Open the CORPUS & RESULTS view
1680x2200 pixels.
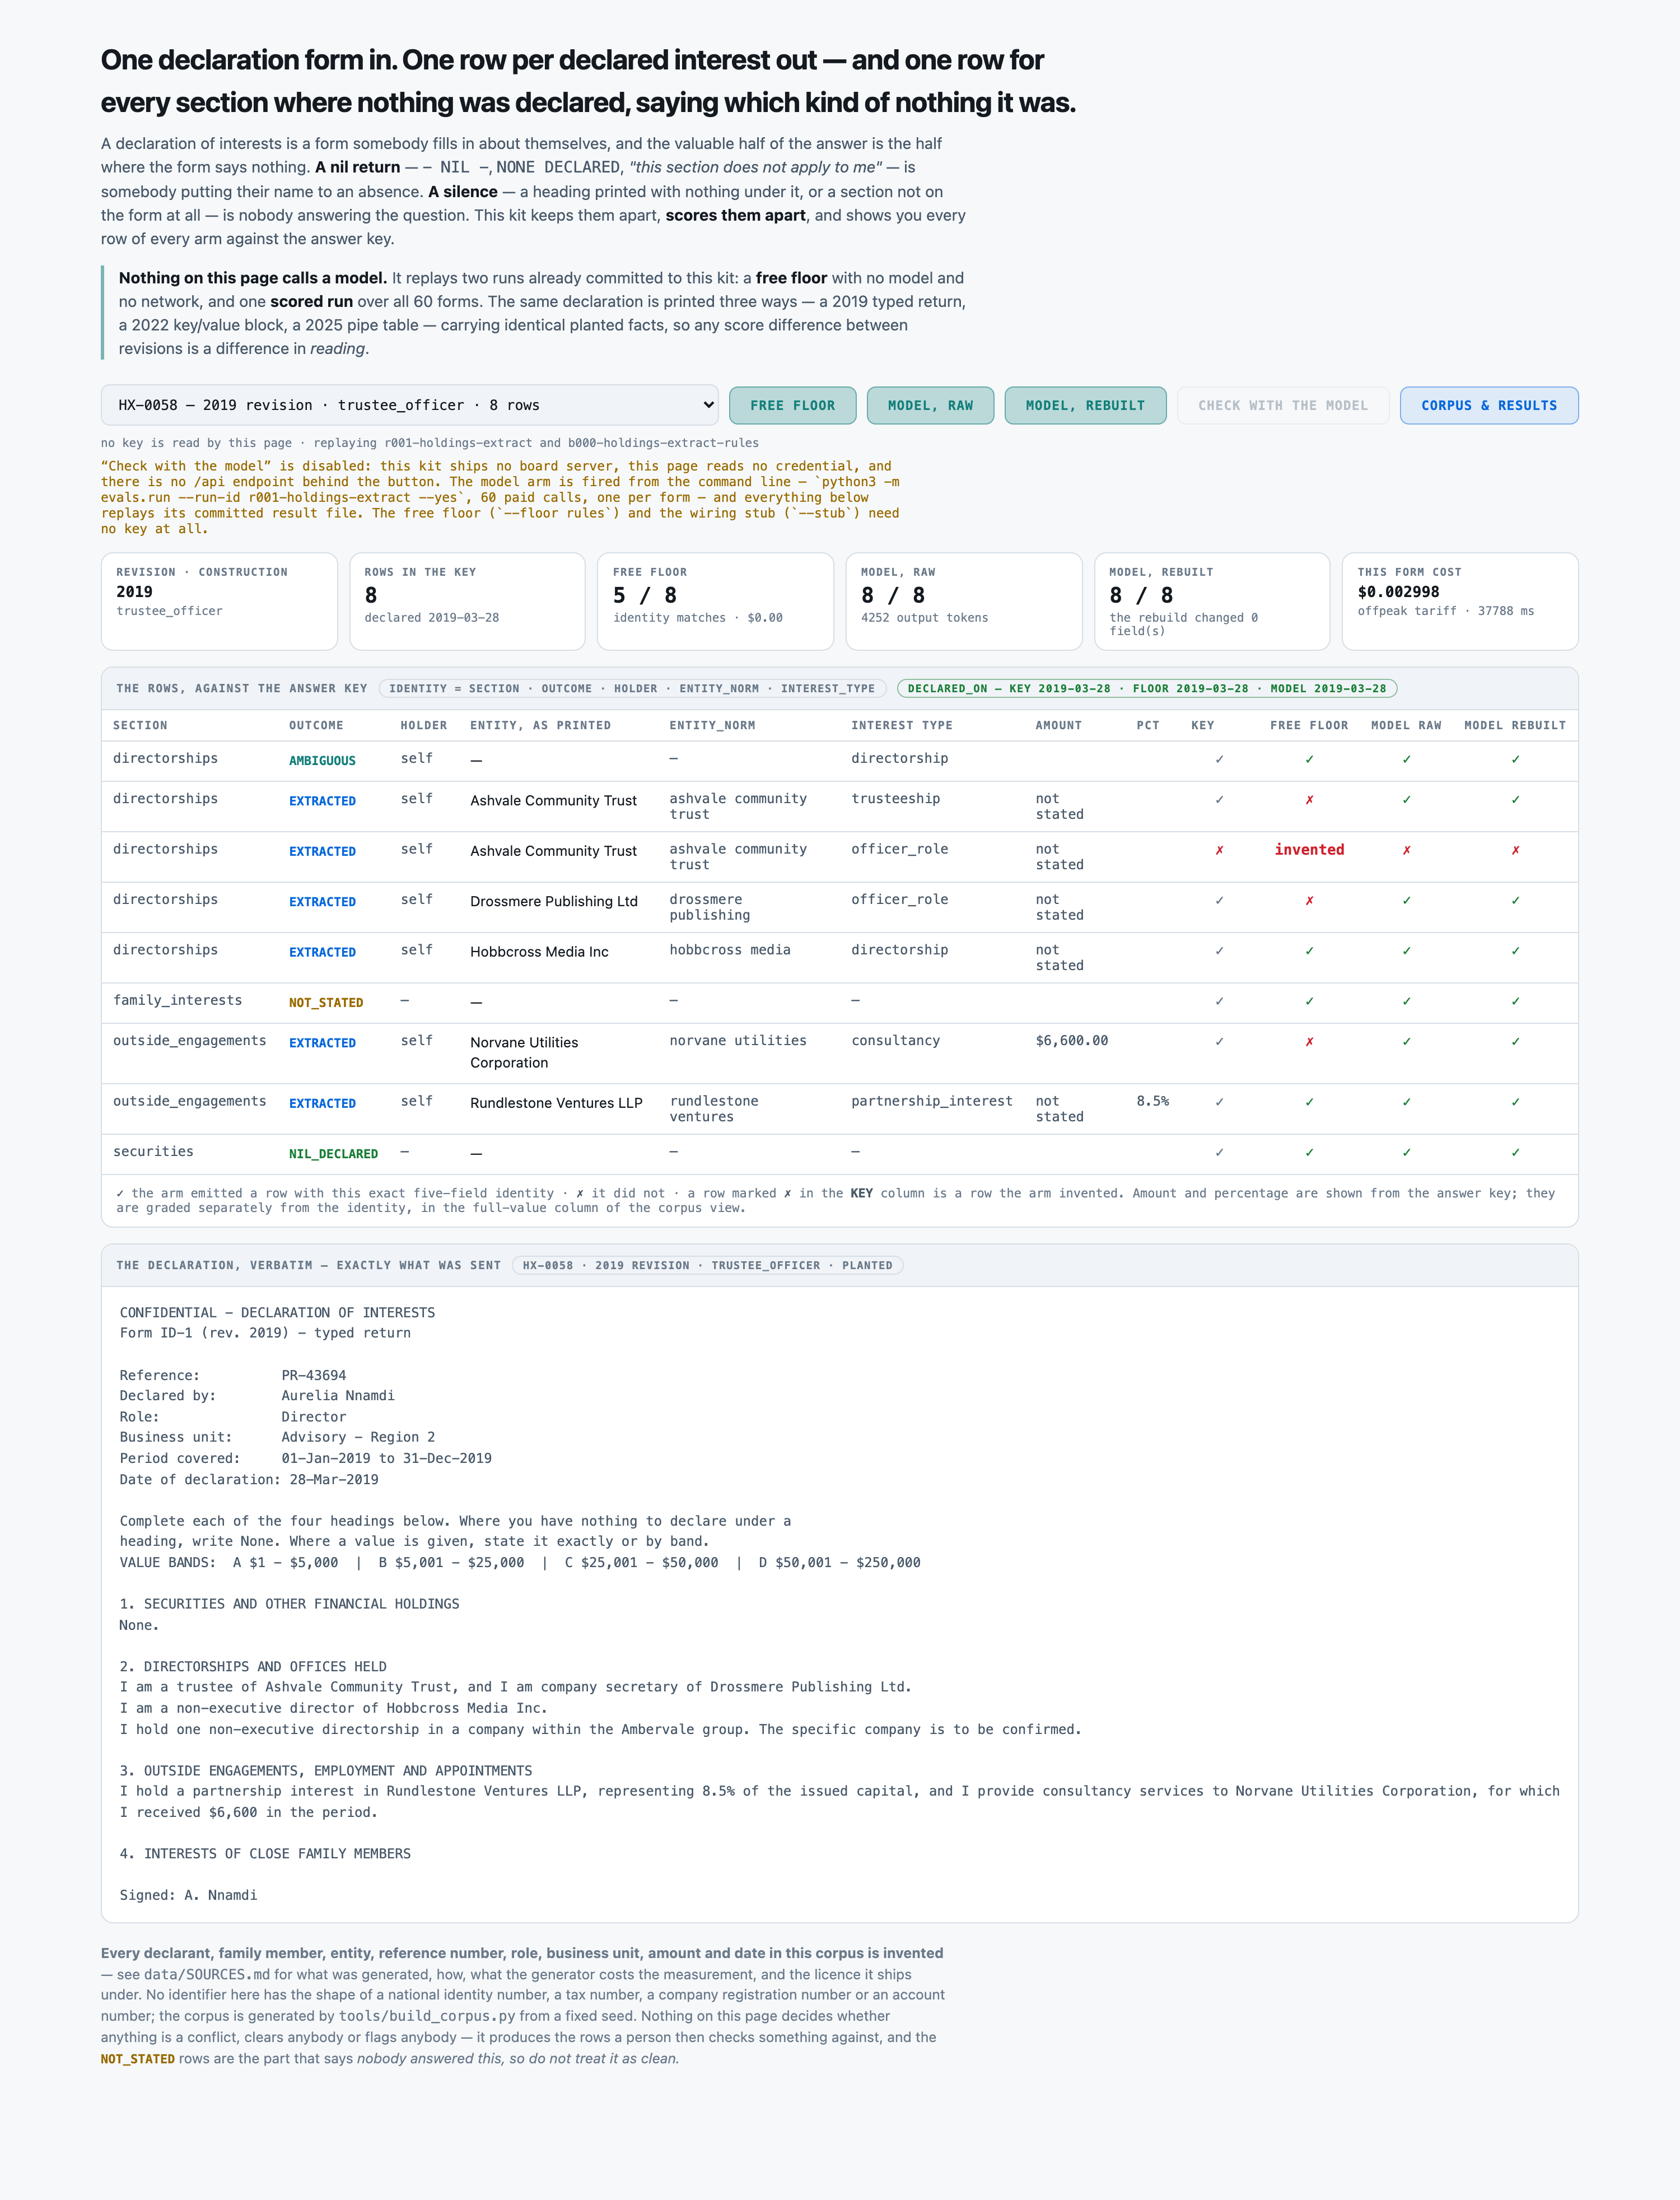coord(1489,405)
